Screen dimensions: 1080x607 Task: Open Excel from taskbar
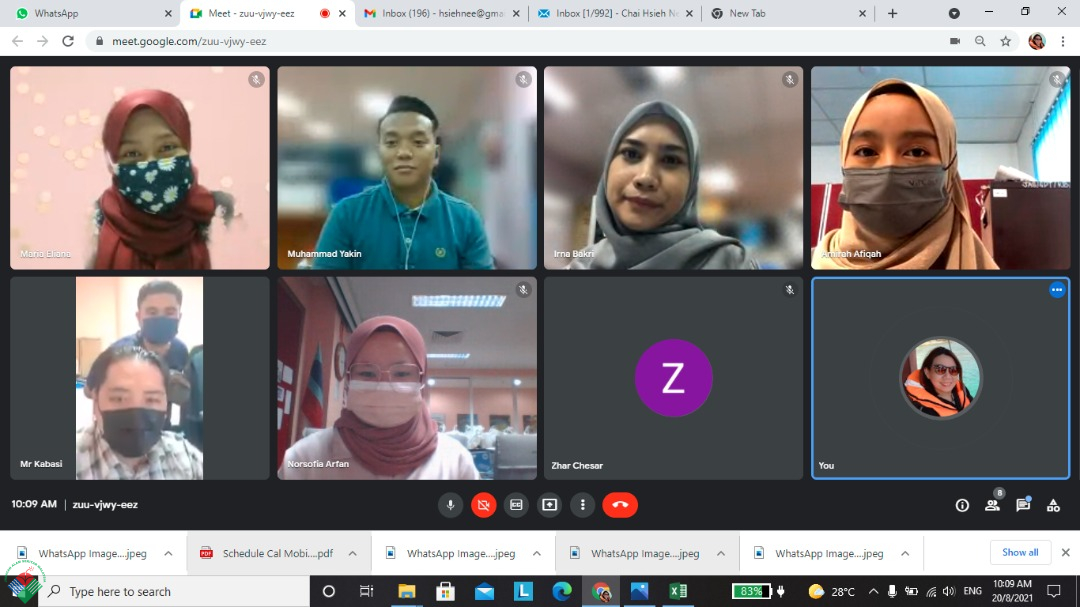click(x=678, y=591)
